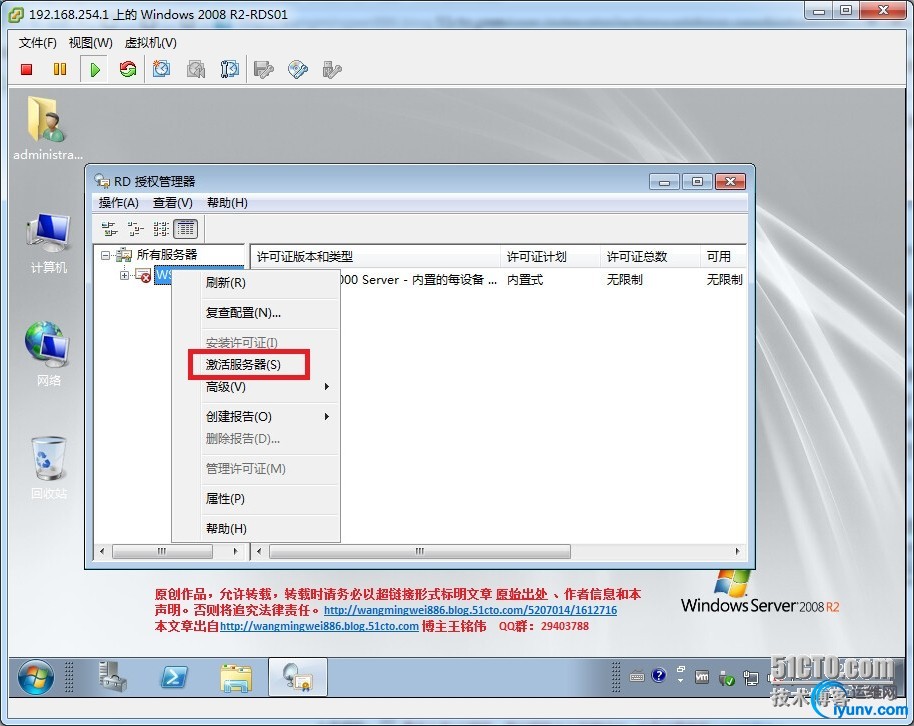Open the 帮助(H) menu in RD manager
Screen dimensions: 914x726
(x=227, y=202)
